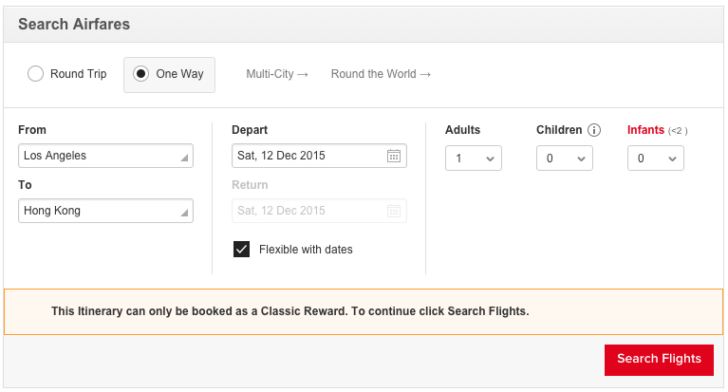Click the greyed-out Return date field
The width and height of the screenshot is (728, 392).
[319, 211]
